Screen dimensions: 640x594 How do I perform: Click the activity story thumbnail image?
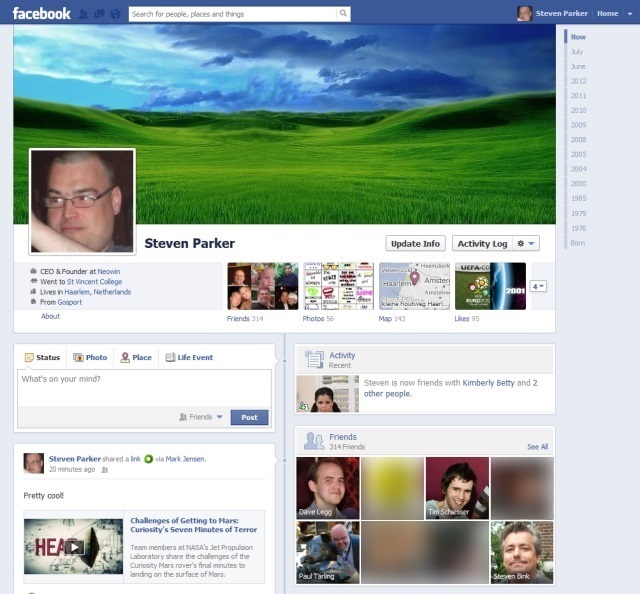pyautogui.click(x=328, y=394)
